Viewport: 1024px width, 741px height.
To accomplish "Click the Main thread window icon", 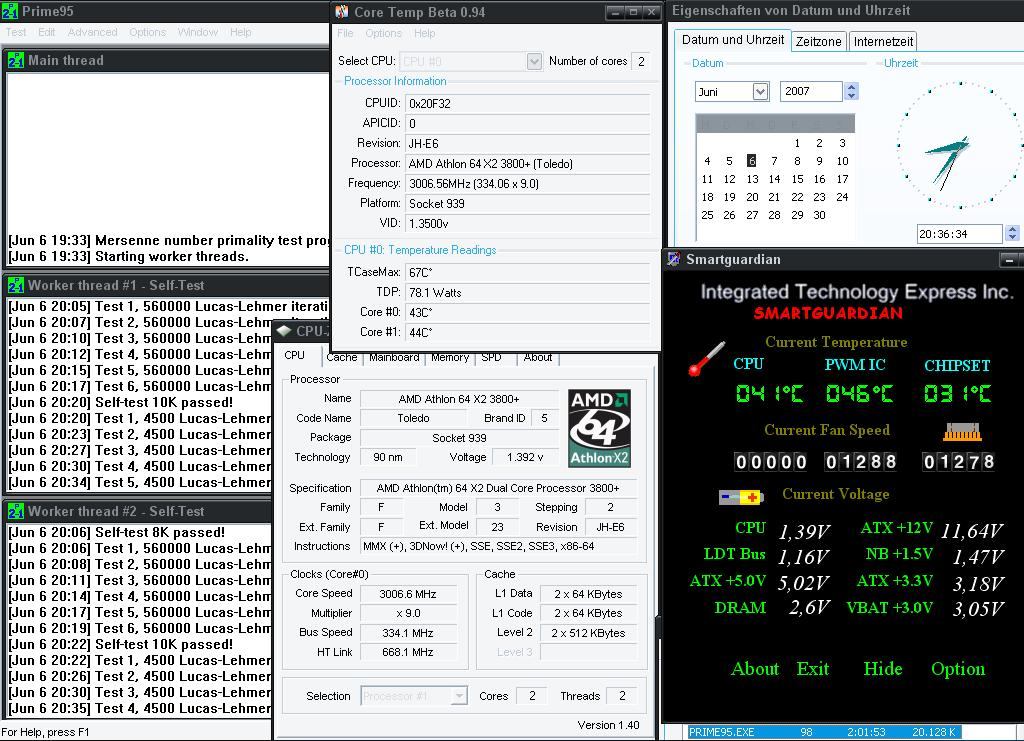I will pos(16,61).
